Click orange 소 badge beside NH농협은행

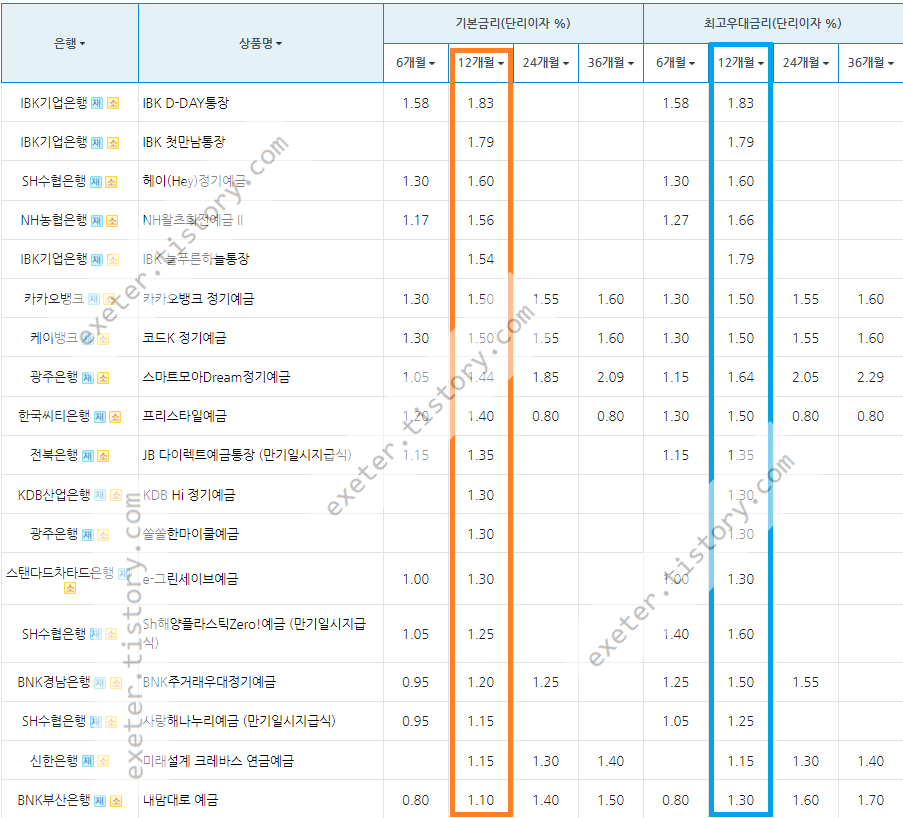coord(112,221)
